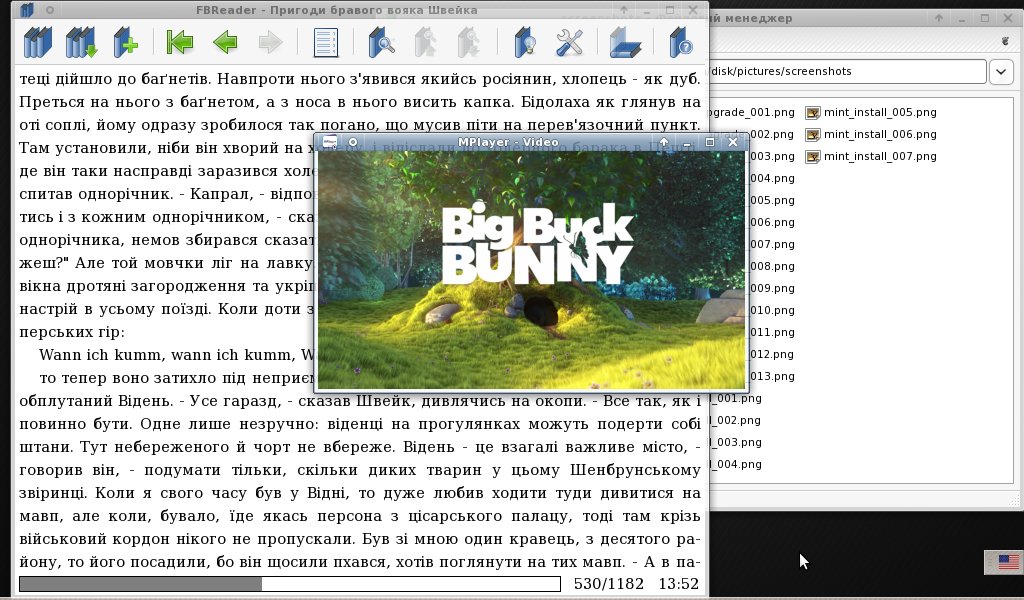The image size is (1024, 600).
Task: Open the FBReader network library
Action: coord(81,43)
